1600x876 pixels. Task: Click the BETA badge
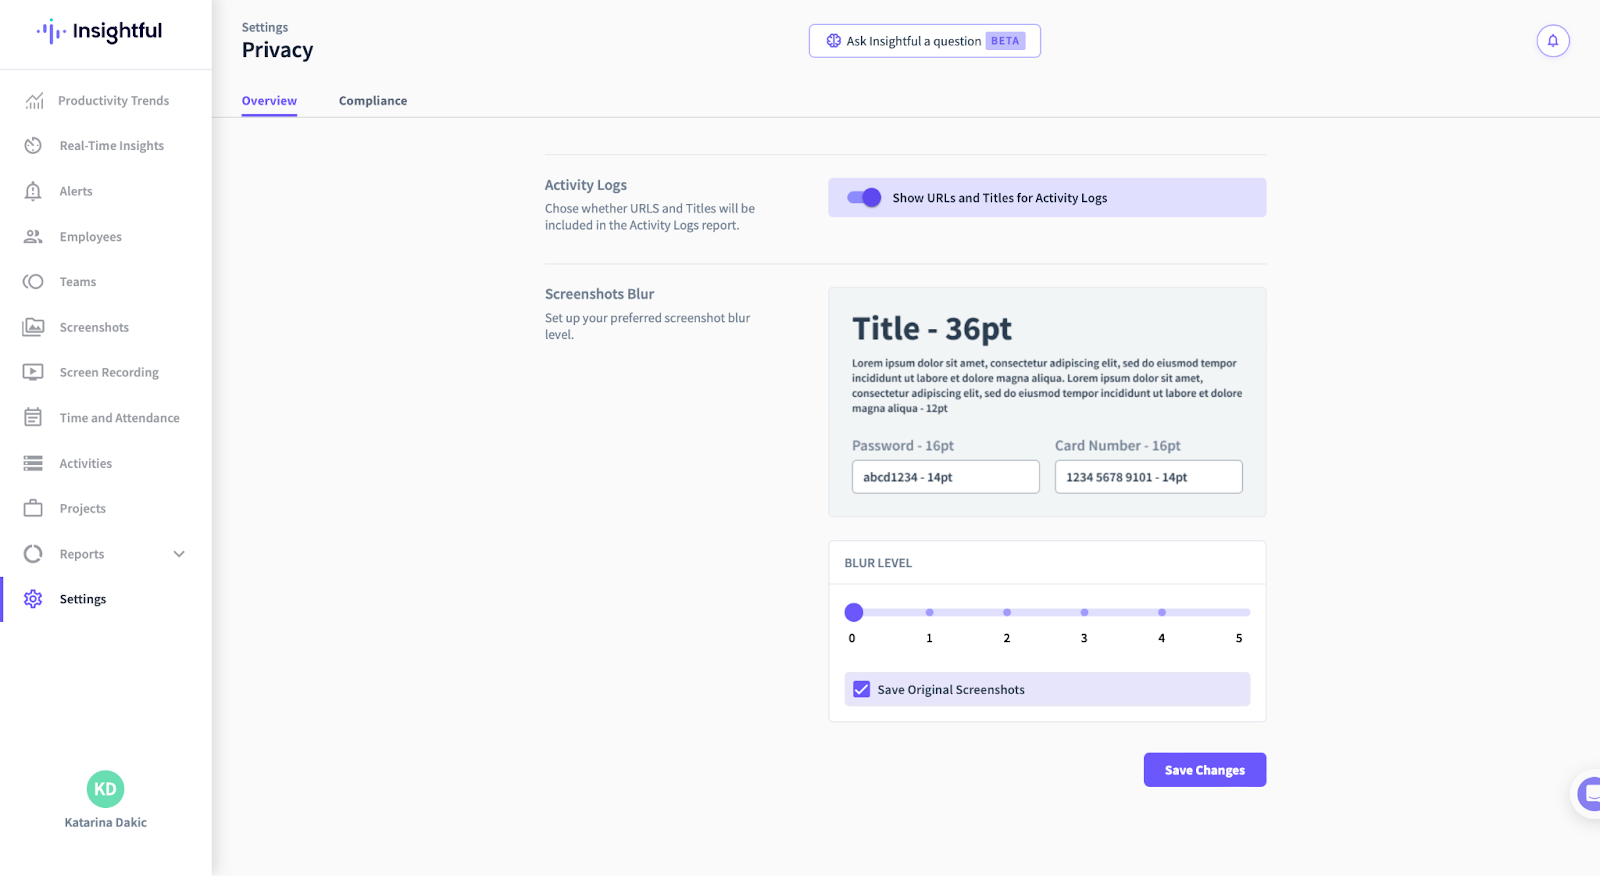pyautogui.click(x=1005, y=41)
